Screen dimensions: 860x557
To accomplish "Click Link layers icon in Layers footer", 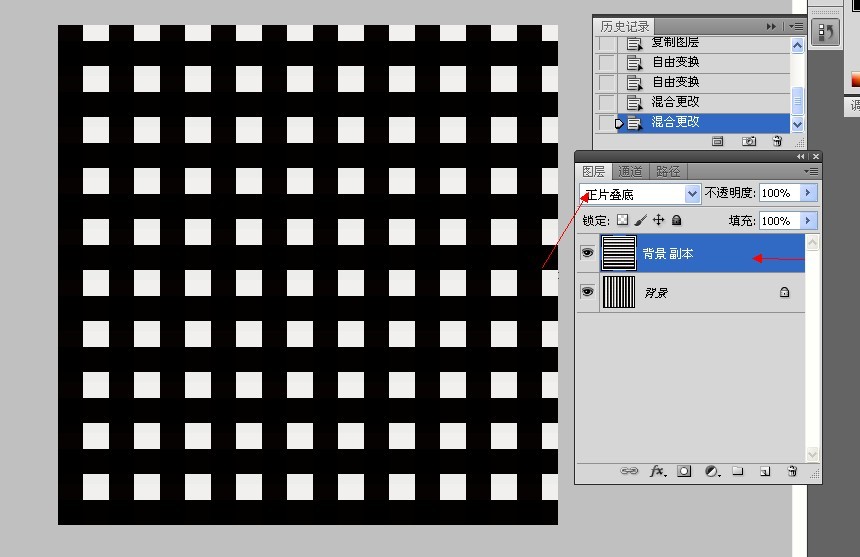I will [629, 471].
